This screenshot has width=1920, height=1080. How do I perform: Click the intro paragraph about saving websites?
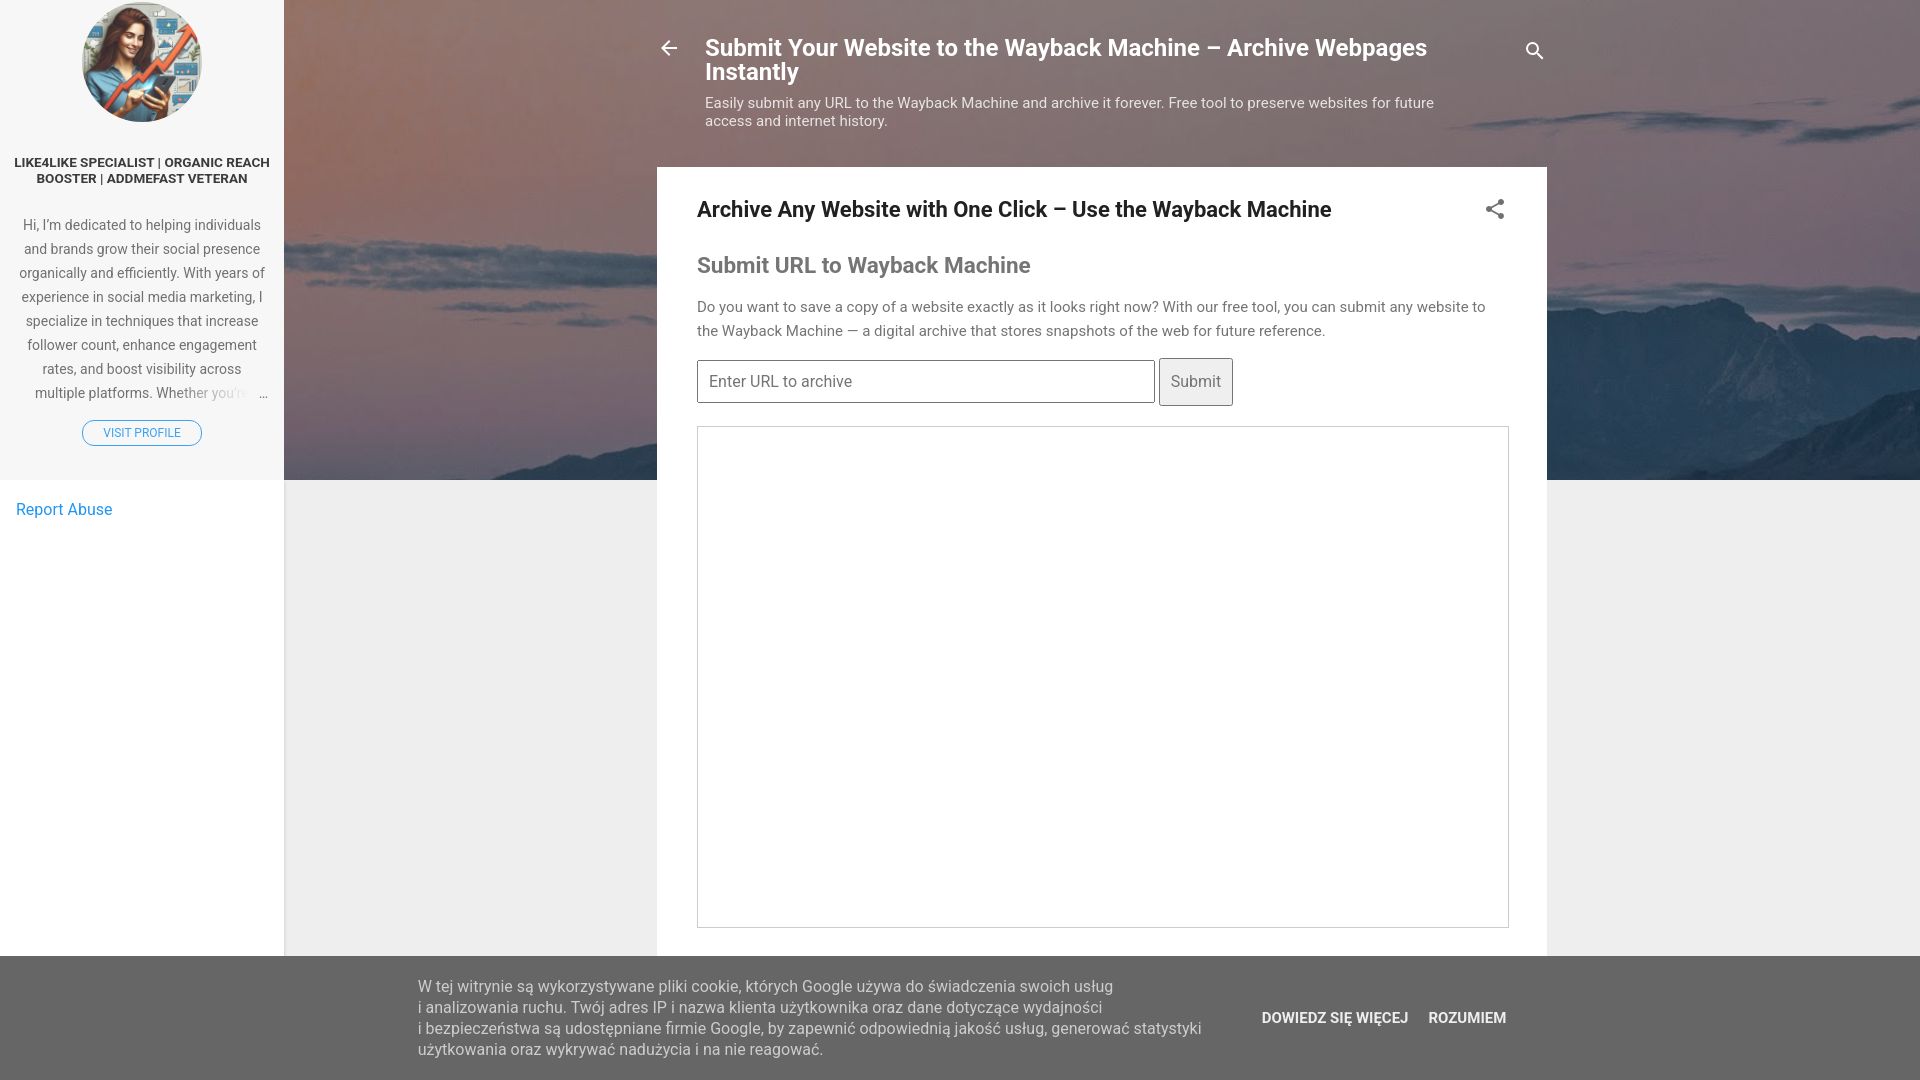coord(1090,319)
